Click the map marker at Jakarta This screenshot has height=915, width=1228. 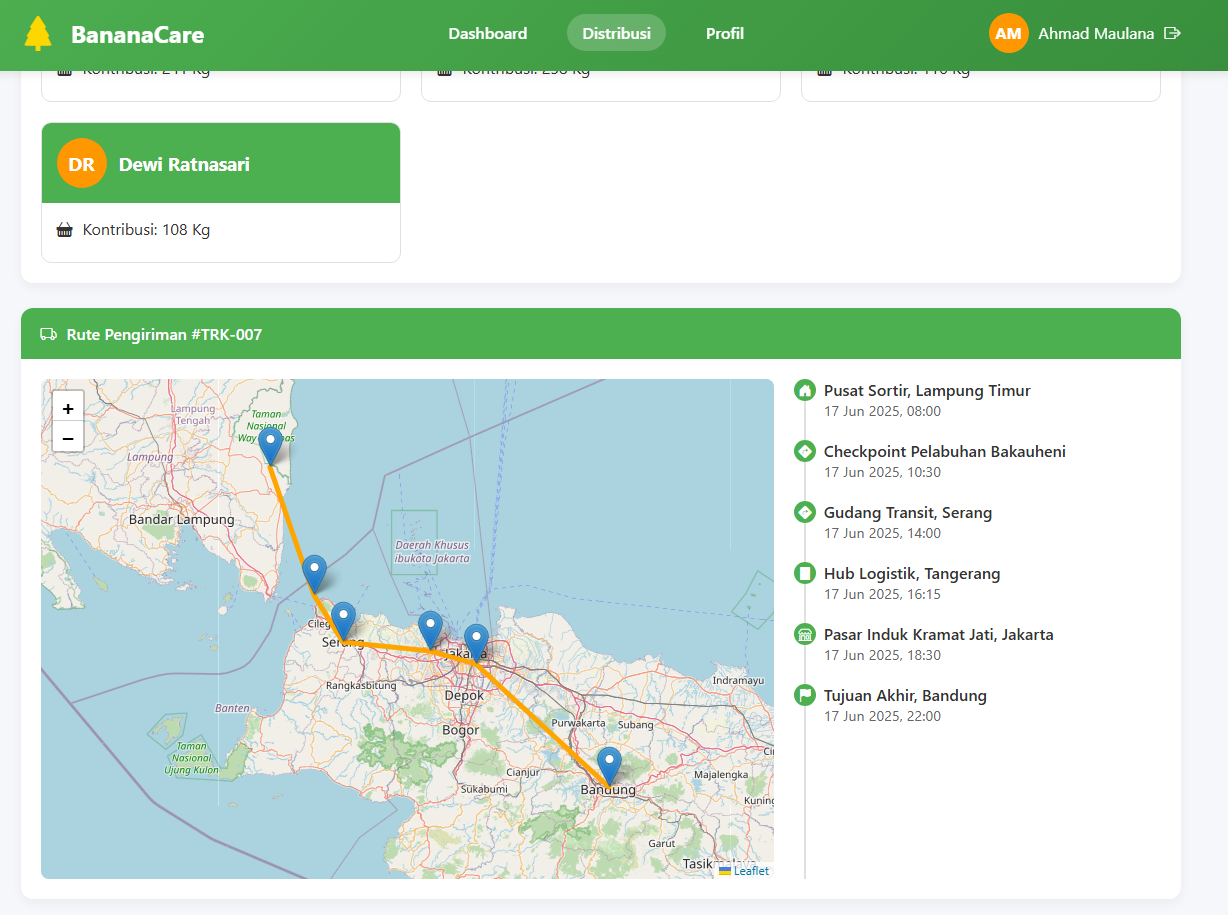pyautogui.click(x=476, y=643)
